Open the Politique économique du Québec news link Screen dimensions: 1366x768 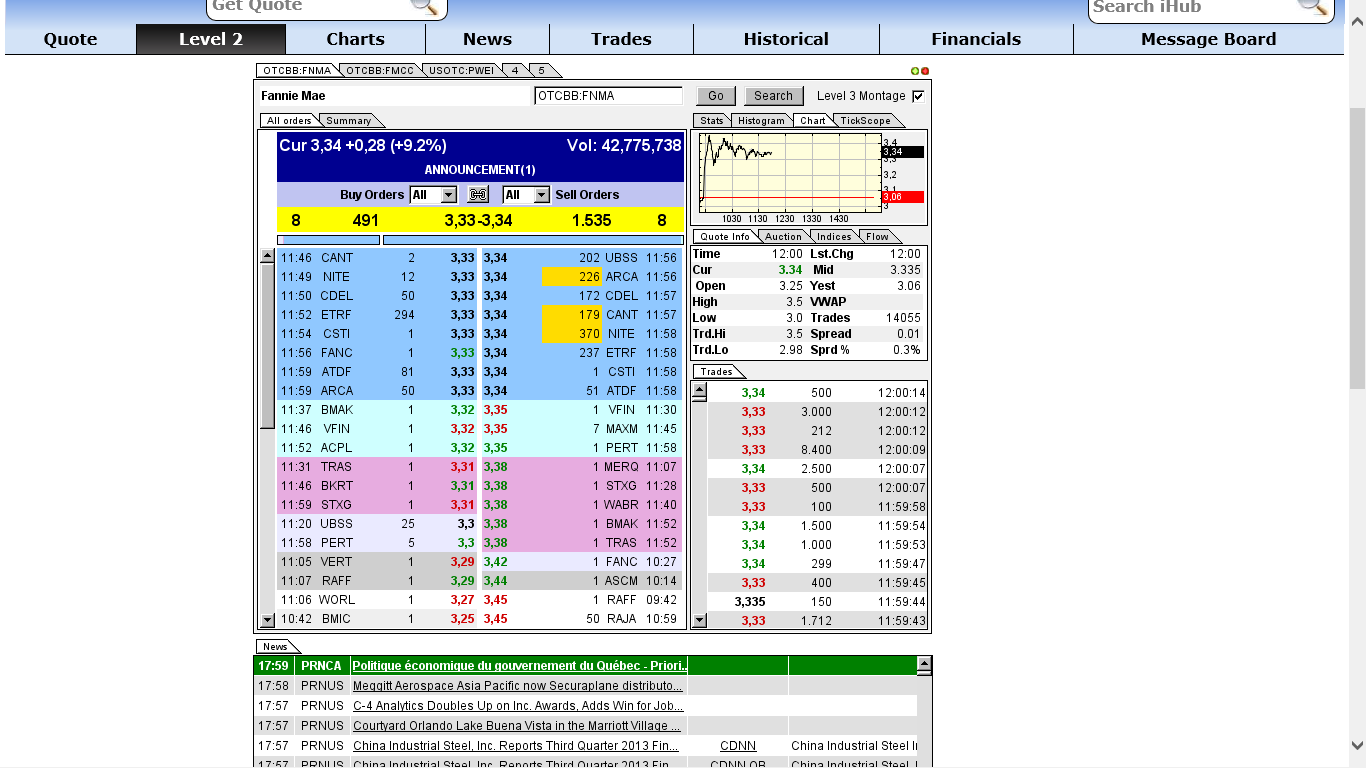(520, 666)
